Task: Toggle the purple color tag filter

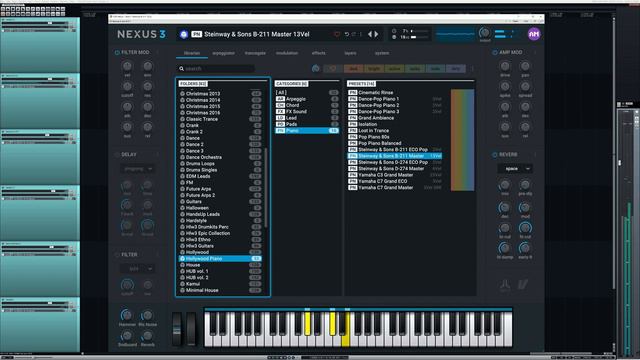Action: click(x=456, y=69)
